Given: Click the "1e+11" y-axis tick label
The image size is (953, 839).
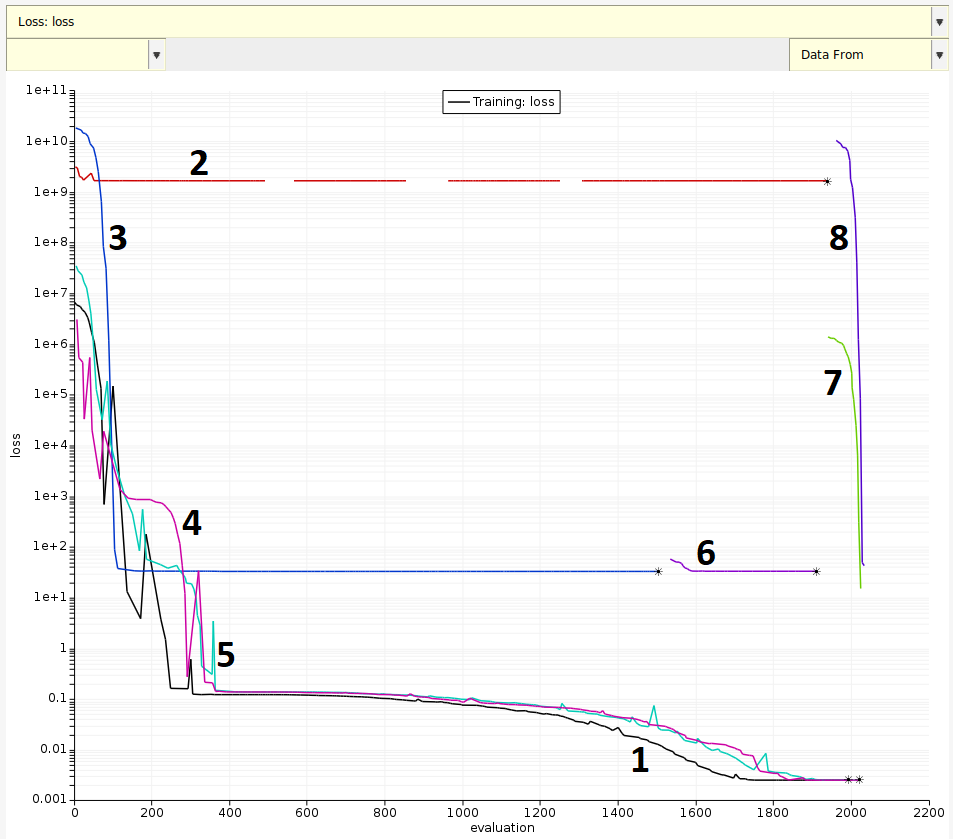Looking at the screenshot, I should [46, 90].
